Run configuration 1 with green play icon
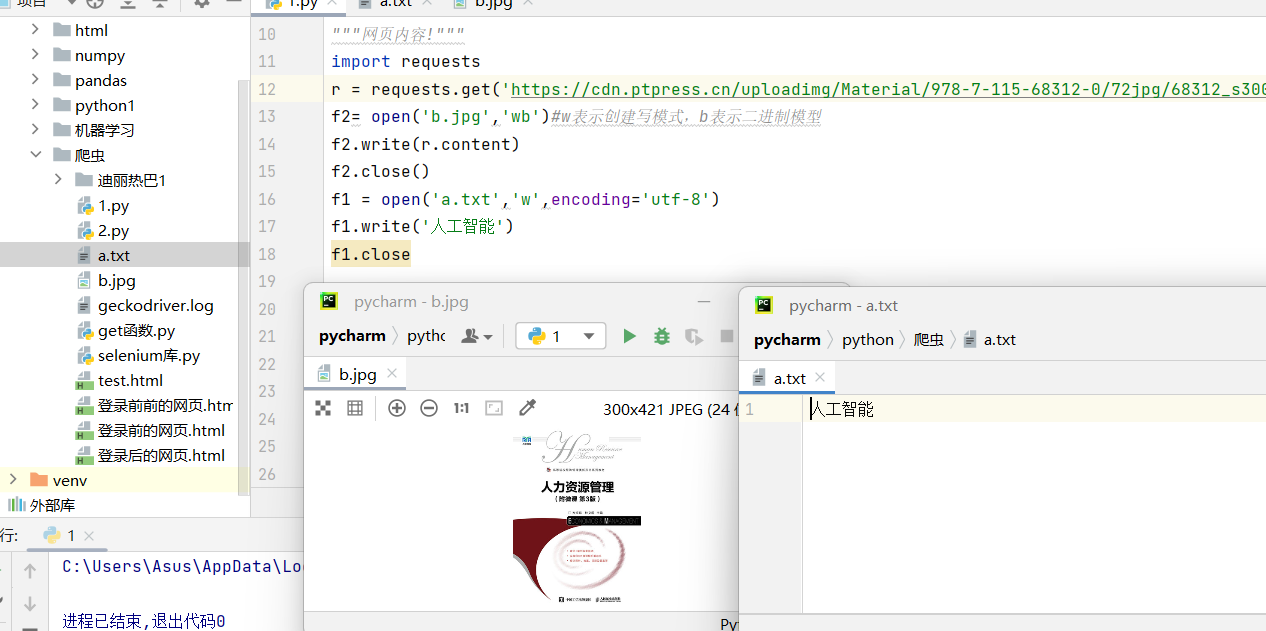The image size is (1266, 631). (629, 336)
